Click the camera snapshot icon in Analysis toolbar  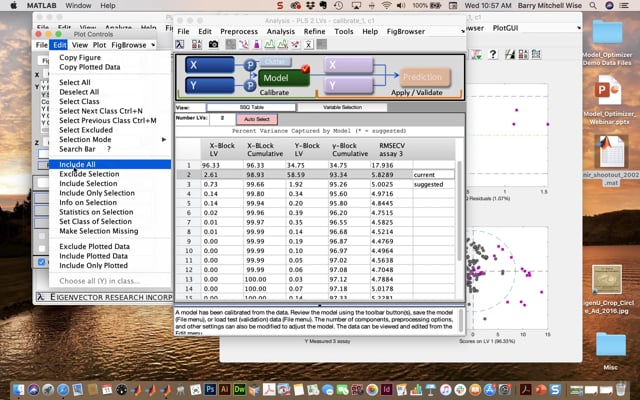(x=213, y=44)
